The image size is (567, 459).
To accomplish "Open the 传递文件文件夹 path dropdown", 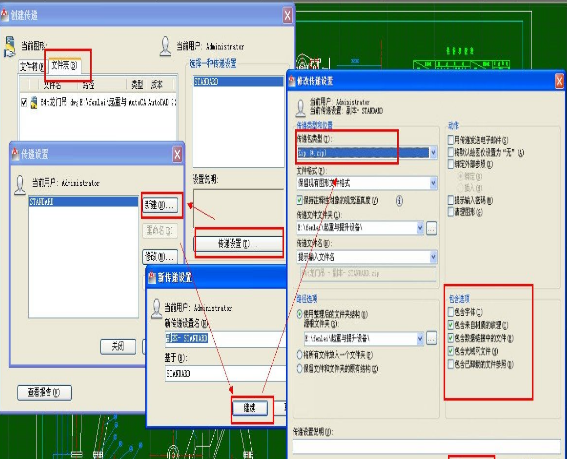I will tap(420, 228).
